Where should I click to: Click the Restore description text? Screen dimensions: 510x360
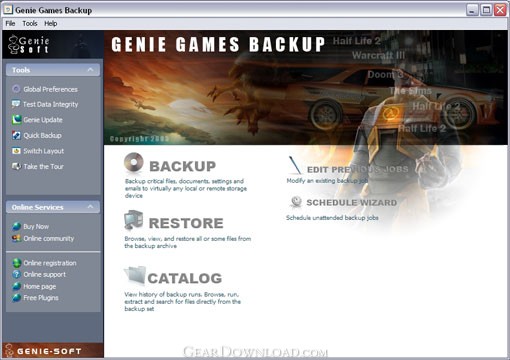tap(188, 242)
